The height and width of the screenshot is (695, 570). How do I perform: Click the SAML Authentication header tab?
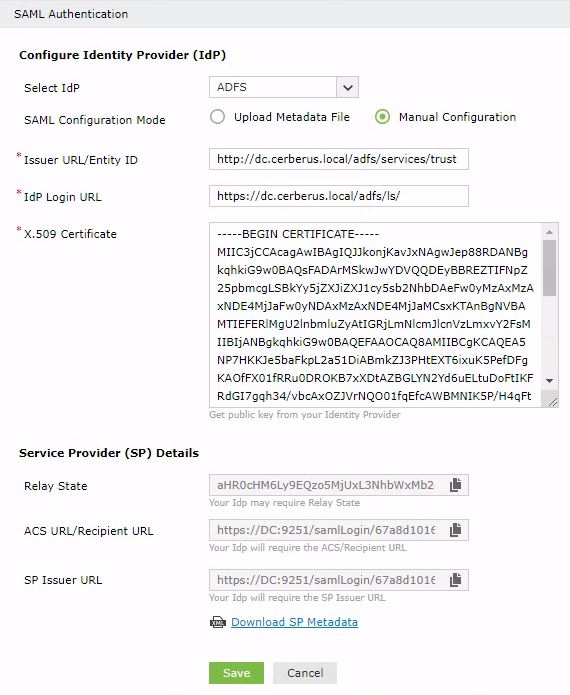[71, 14]
